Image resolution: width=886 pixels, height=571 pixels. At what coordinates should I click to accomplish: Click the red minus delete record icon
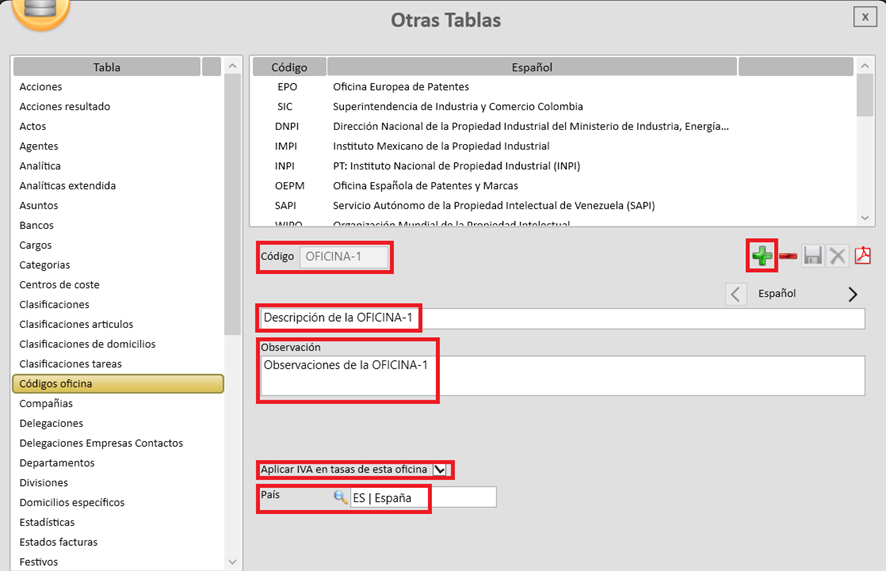(x=788, y=257)
